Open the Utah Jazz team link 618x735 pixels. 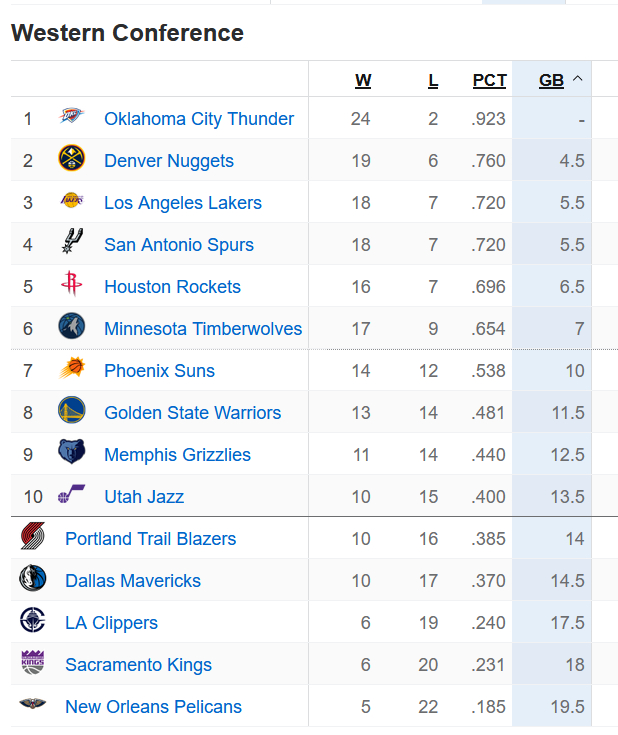pyautogui.click(x=144, y=497)
